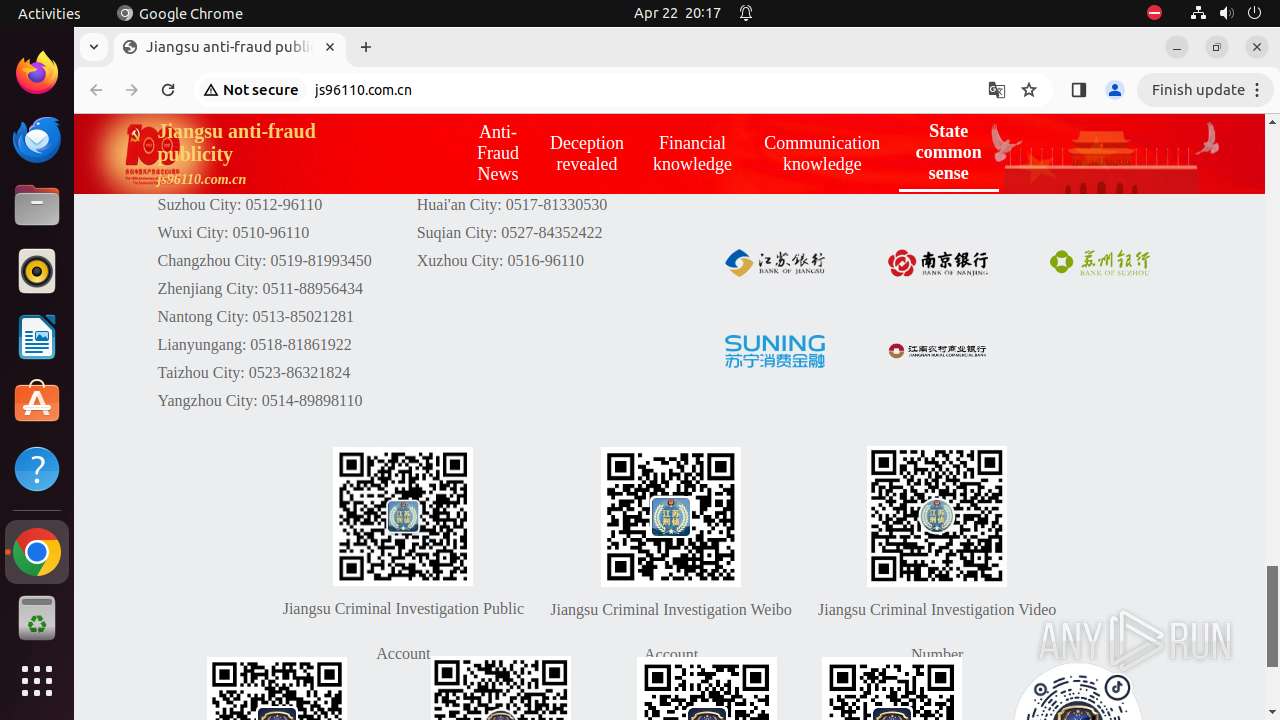Open a new browser tab

[x=366, y=47]
